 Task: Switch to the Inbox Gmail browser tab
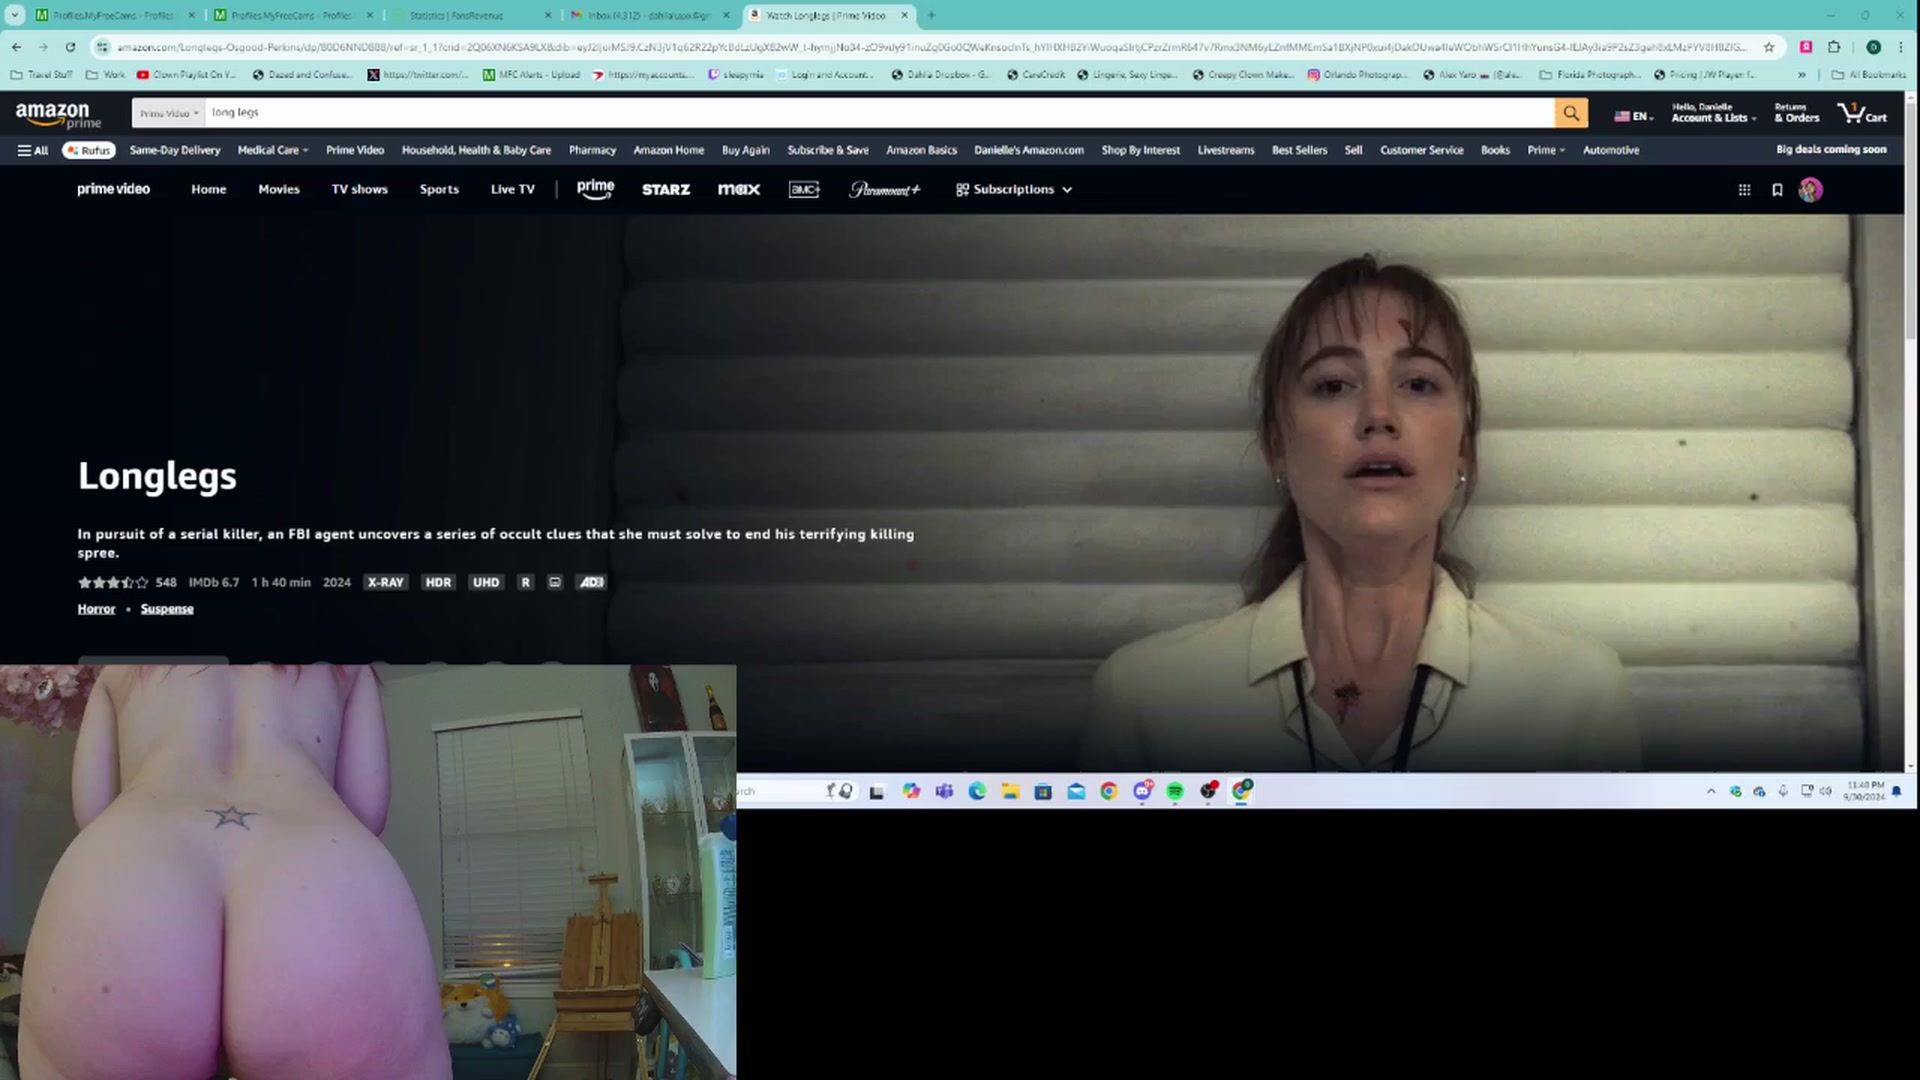click(648, 15)
